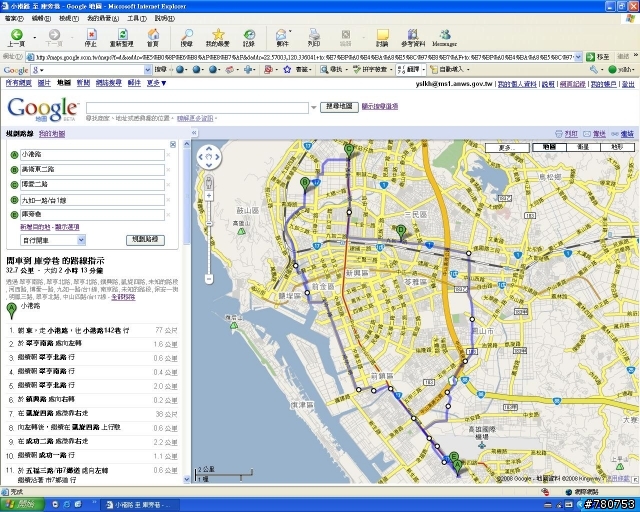
Task: Open the Google toolbar wrench settings
Action: 594,70
